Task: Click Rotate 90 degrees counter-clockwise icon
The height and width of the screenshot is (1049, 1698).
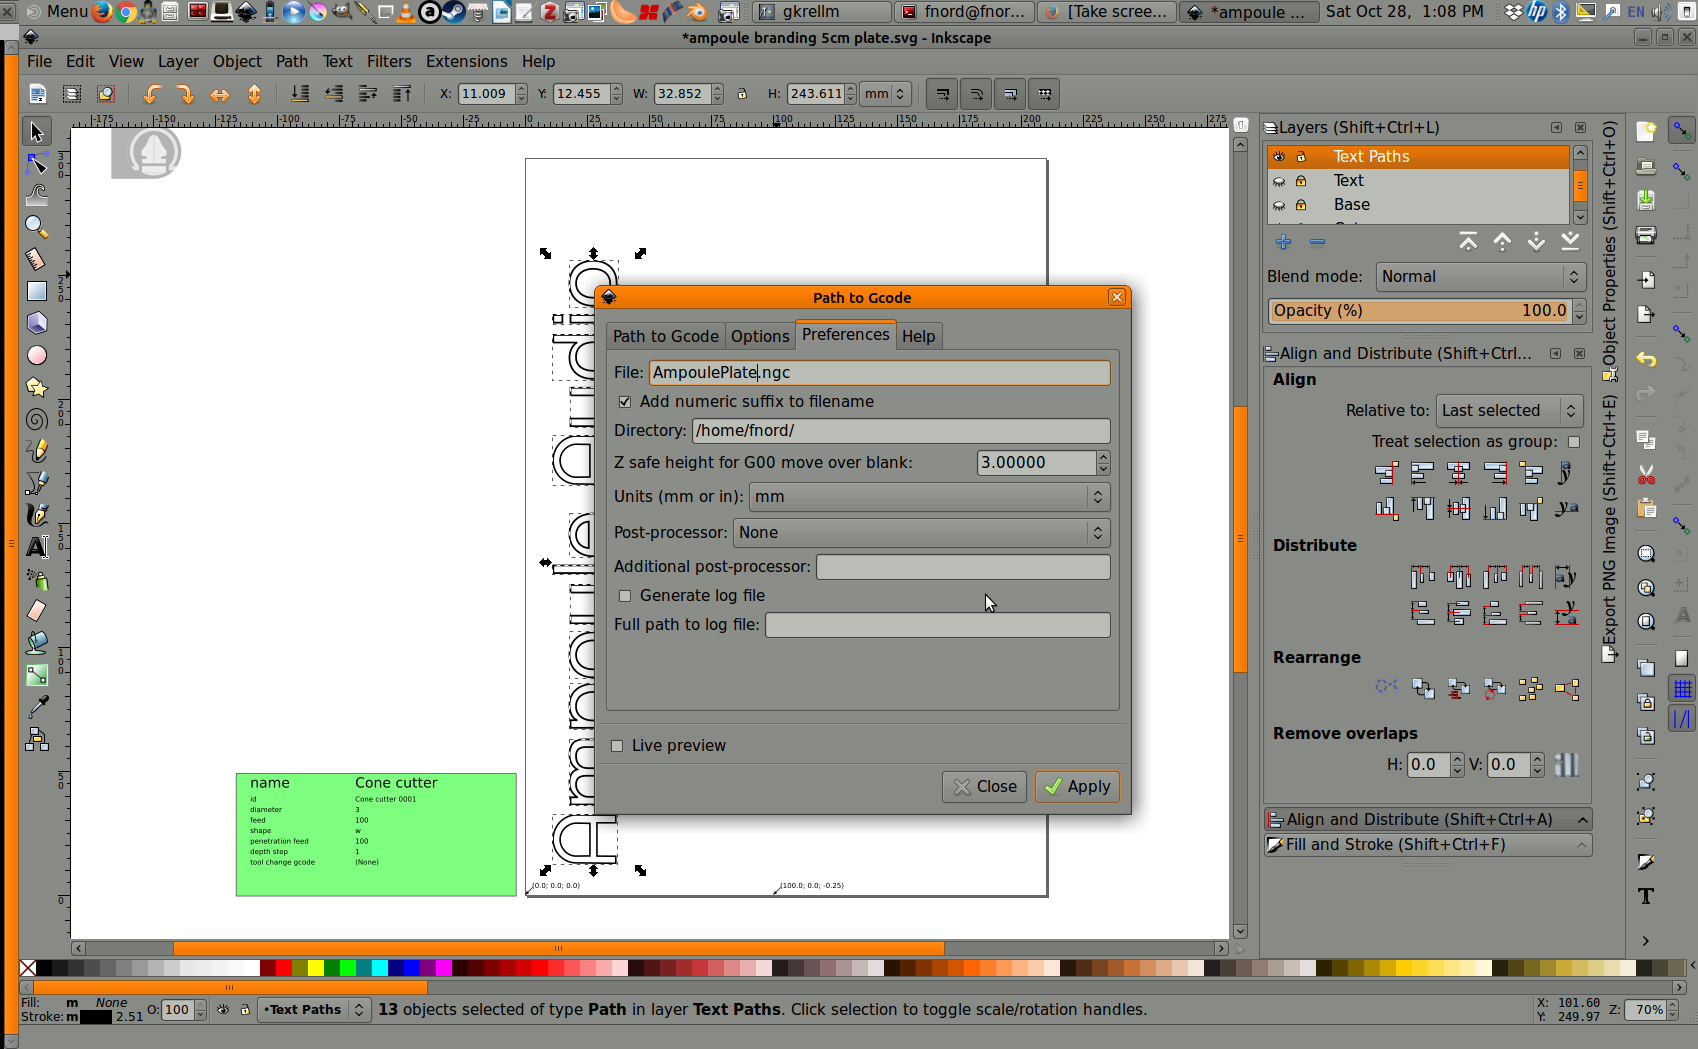Action: point(151,94)
